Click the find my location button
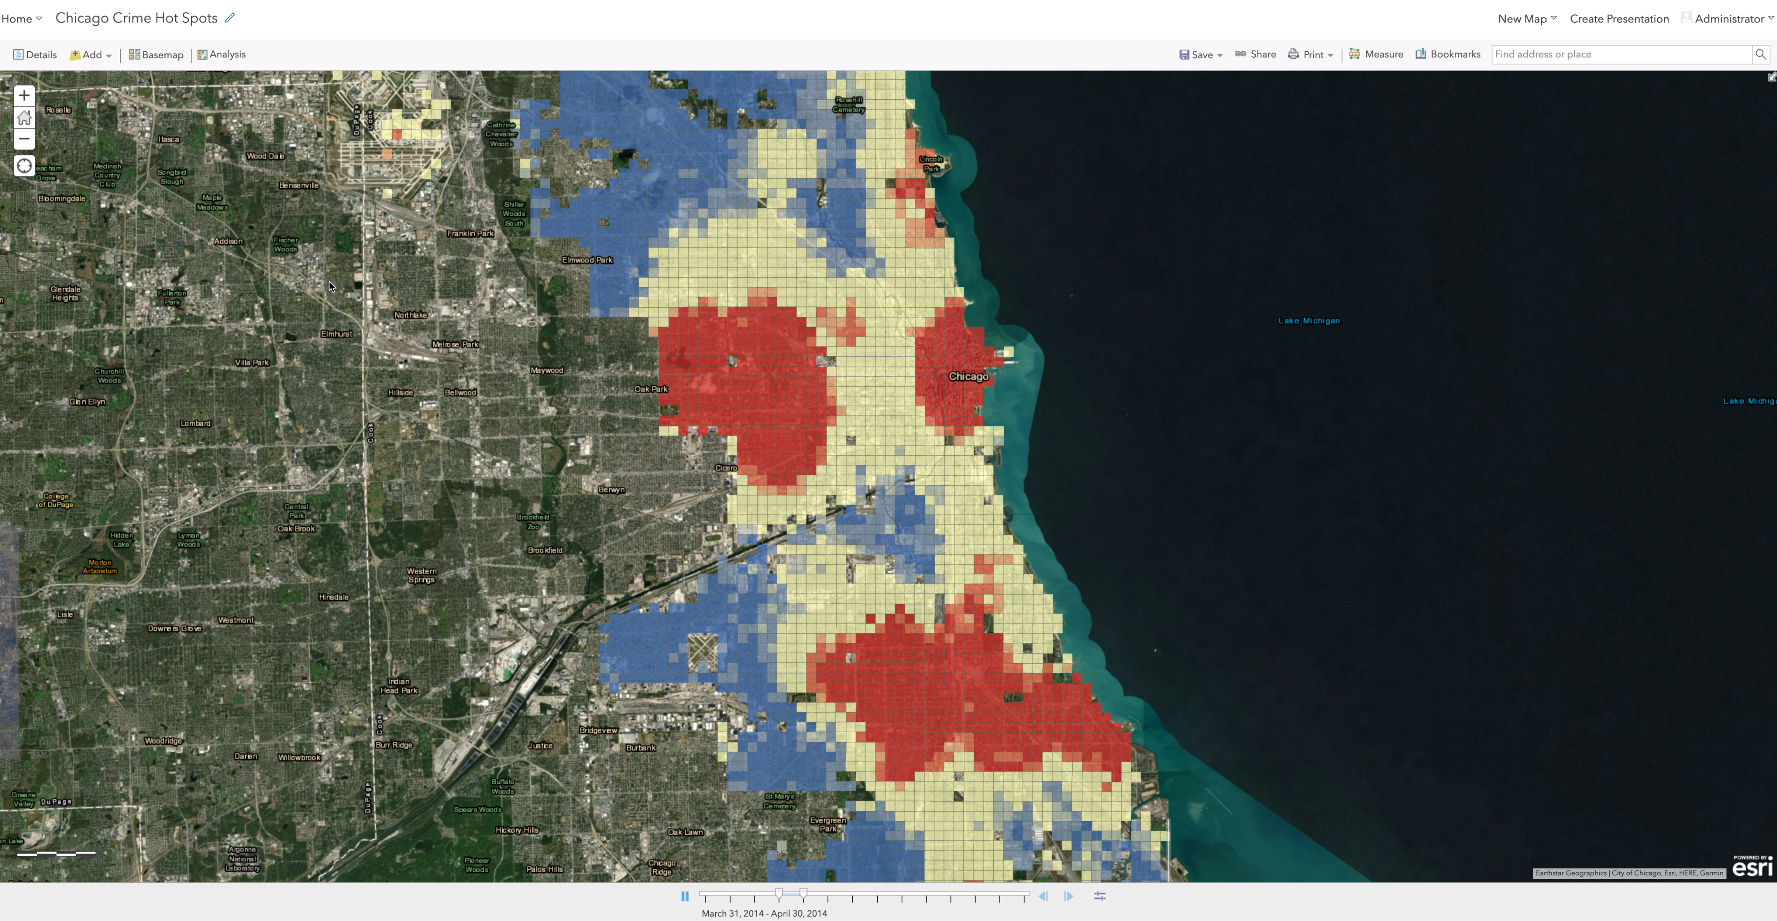This screenshot has height=921, width=1777. [x=24, y=166]
